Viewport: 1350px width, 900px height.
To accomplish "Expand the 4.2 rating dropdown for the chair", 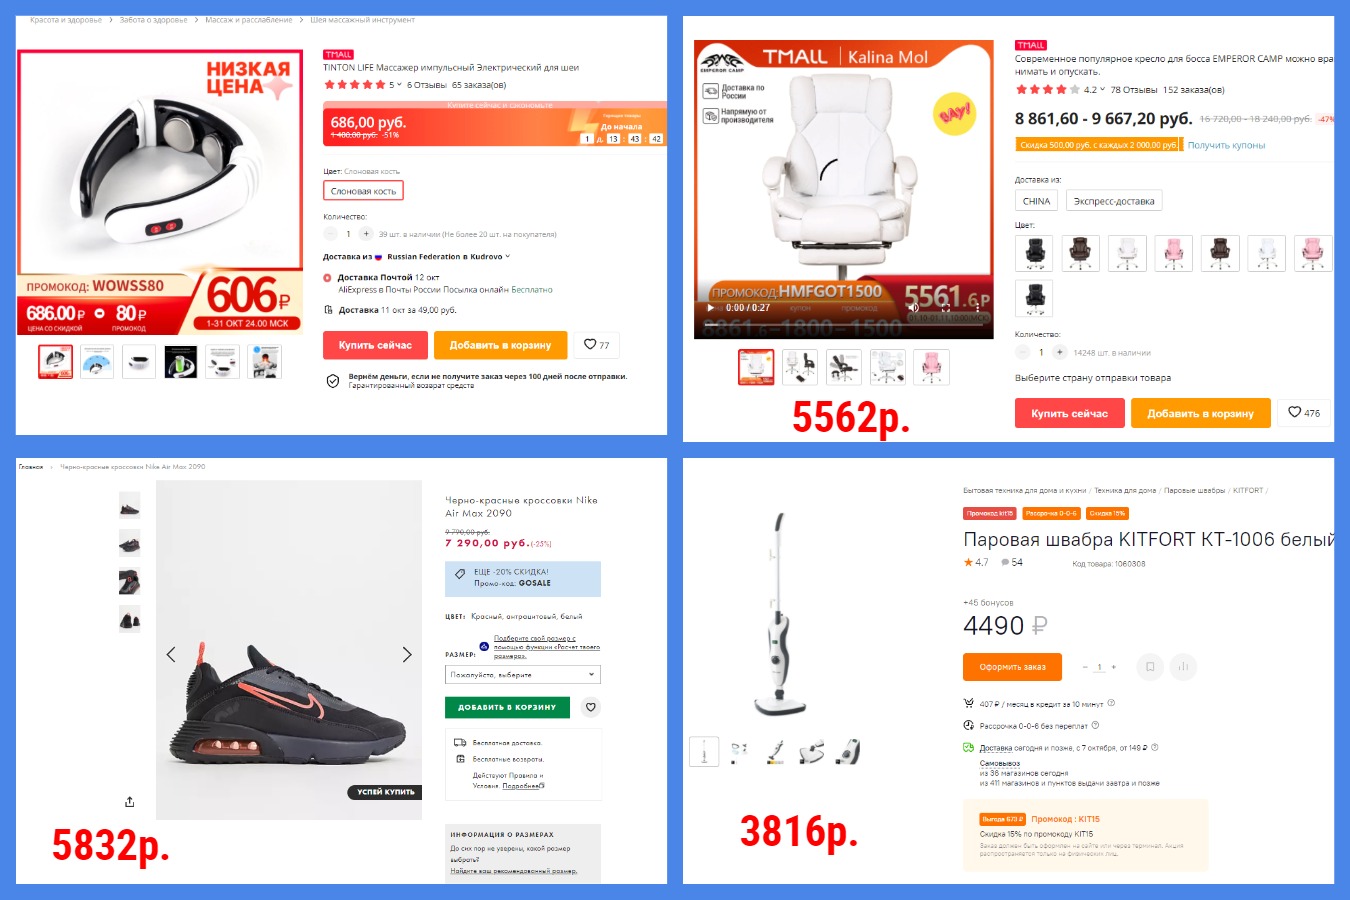I will (x=1094, y=90).
